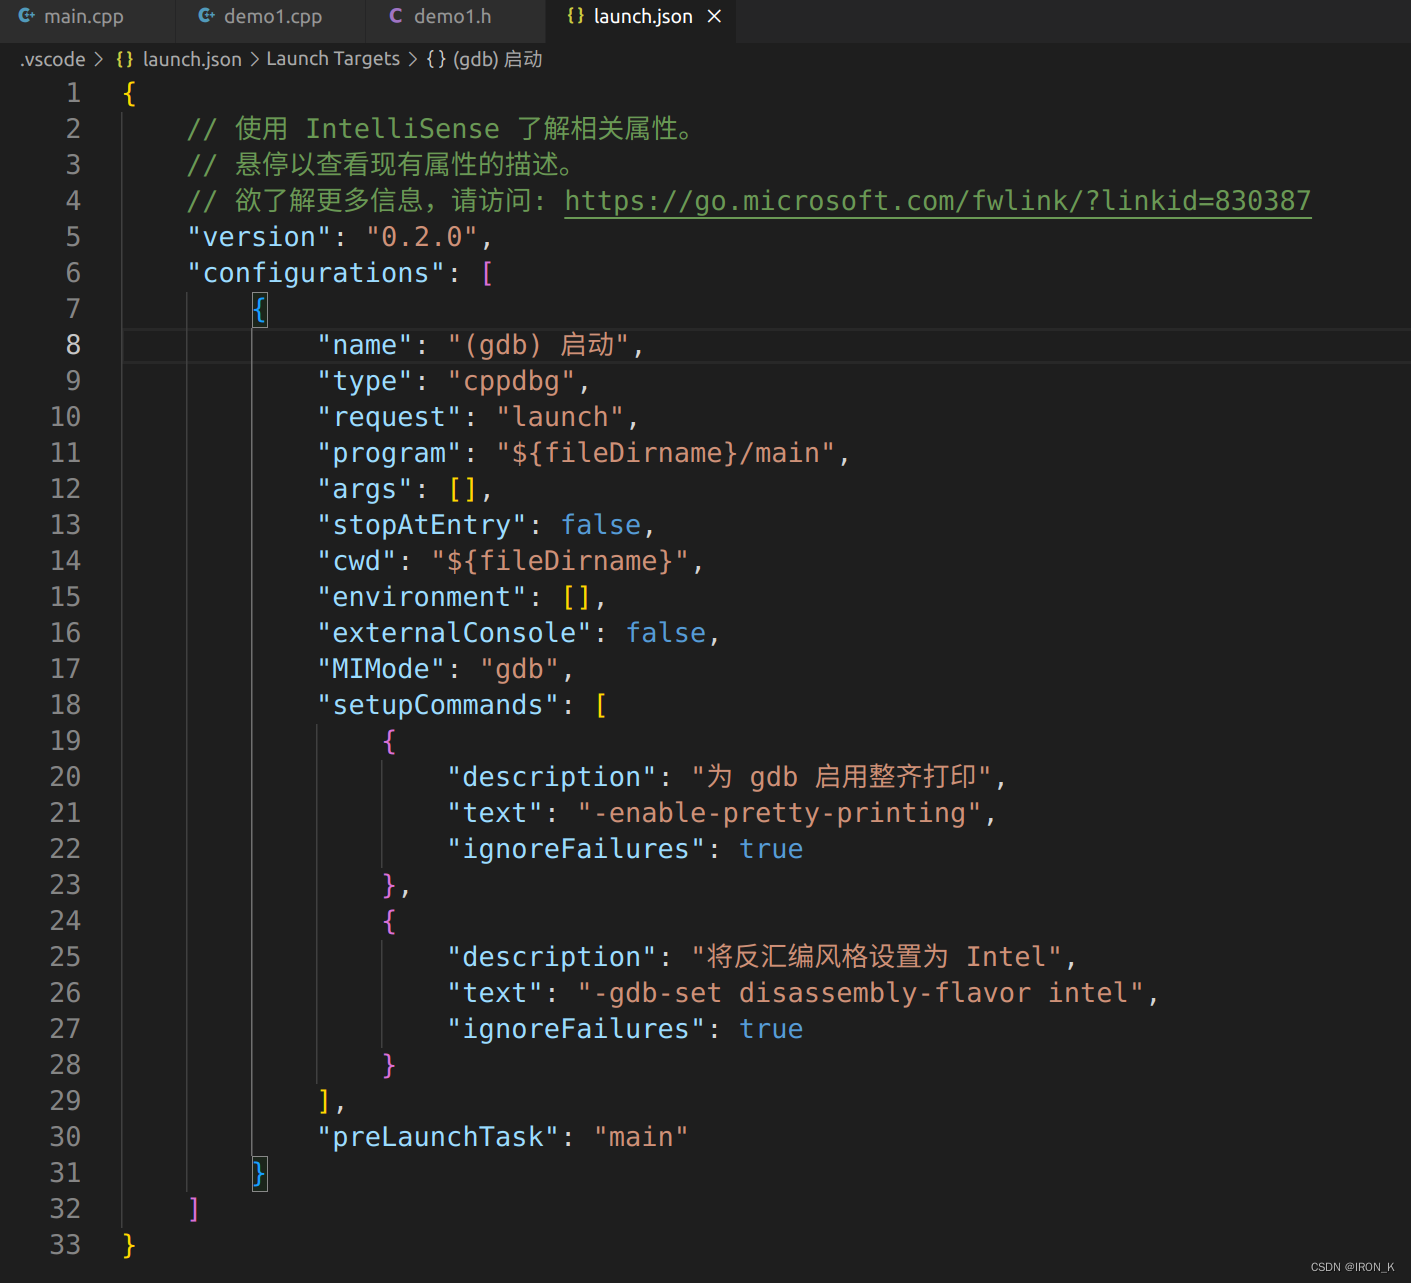Click line number 1 in the gutter
1411x1283 pixels.
[x=73, y=93]
